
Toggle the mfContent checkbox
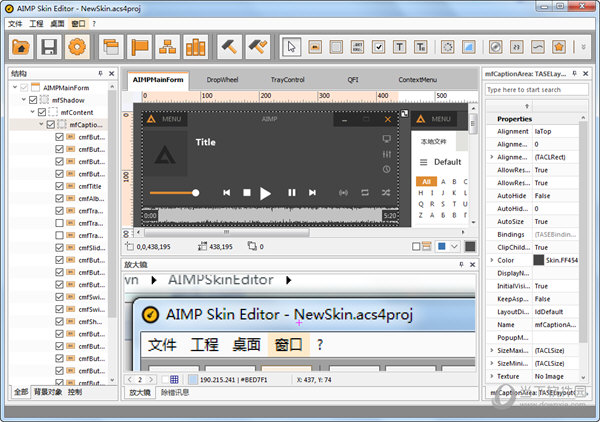click(42, 112)
